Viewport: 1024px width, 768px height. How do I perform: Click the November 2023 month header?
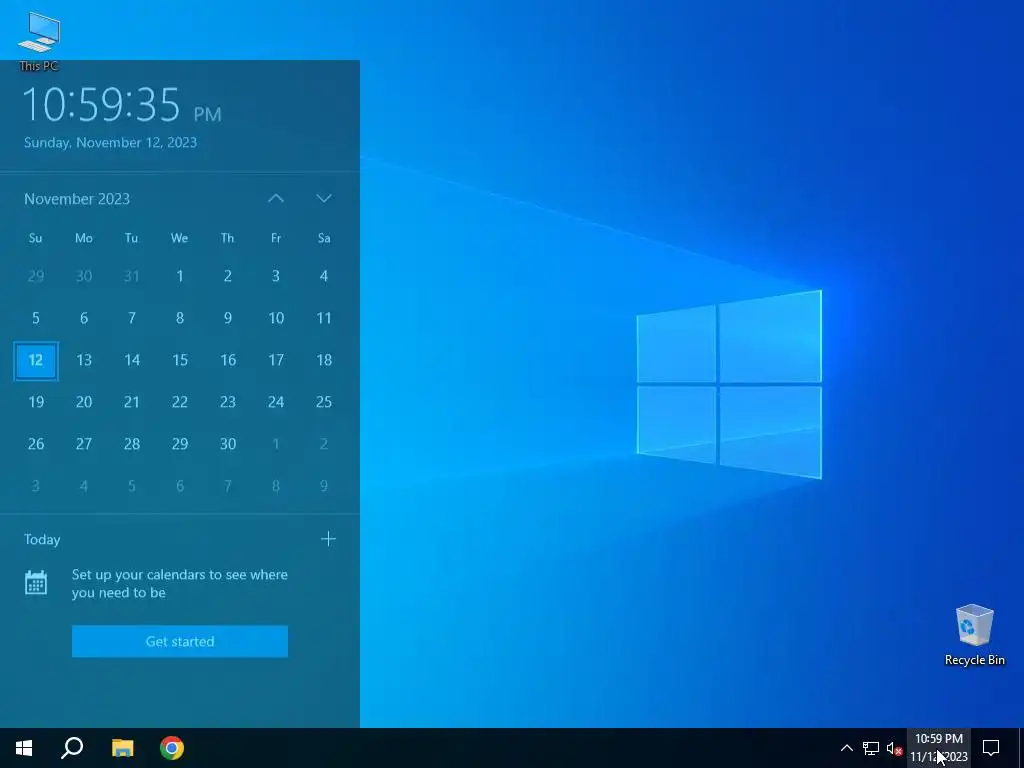77,199
